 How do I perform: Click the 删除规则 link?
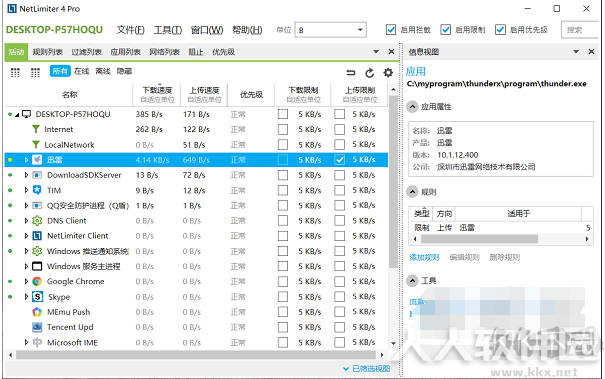pos(505,257)
